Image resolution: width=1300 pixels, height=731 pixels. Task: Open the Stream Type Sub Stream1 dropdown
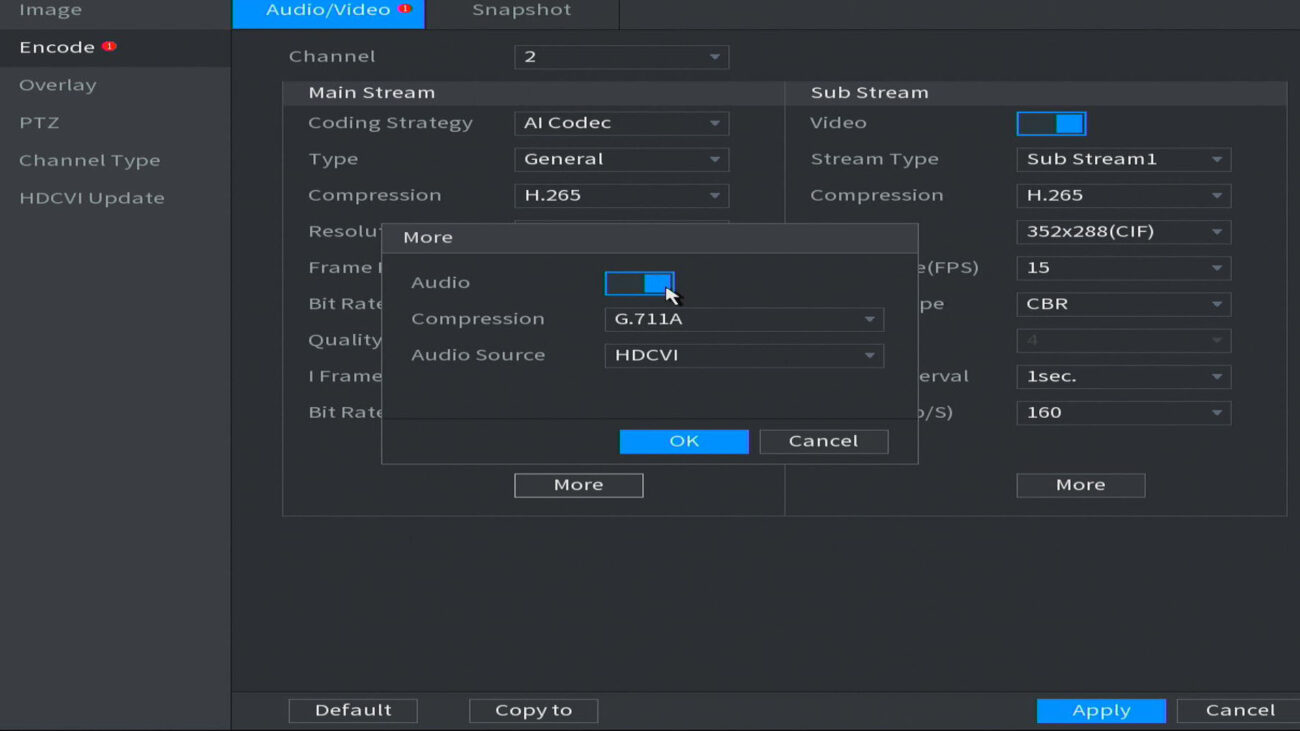1123,159
